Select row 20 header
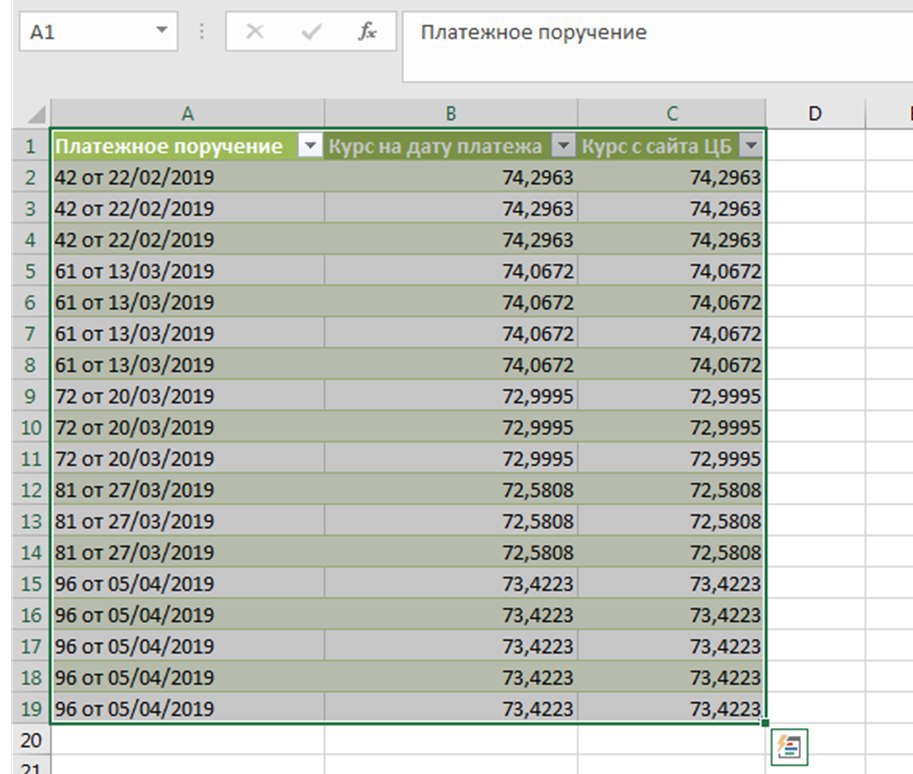Screen dimensions: 913x774 tap(31, 740)
